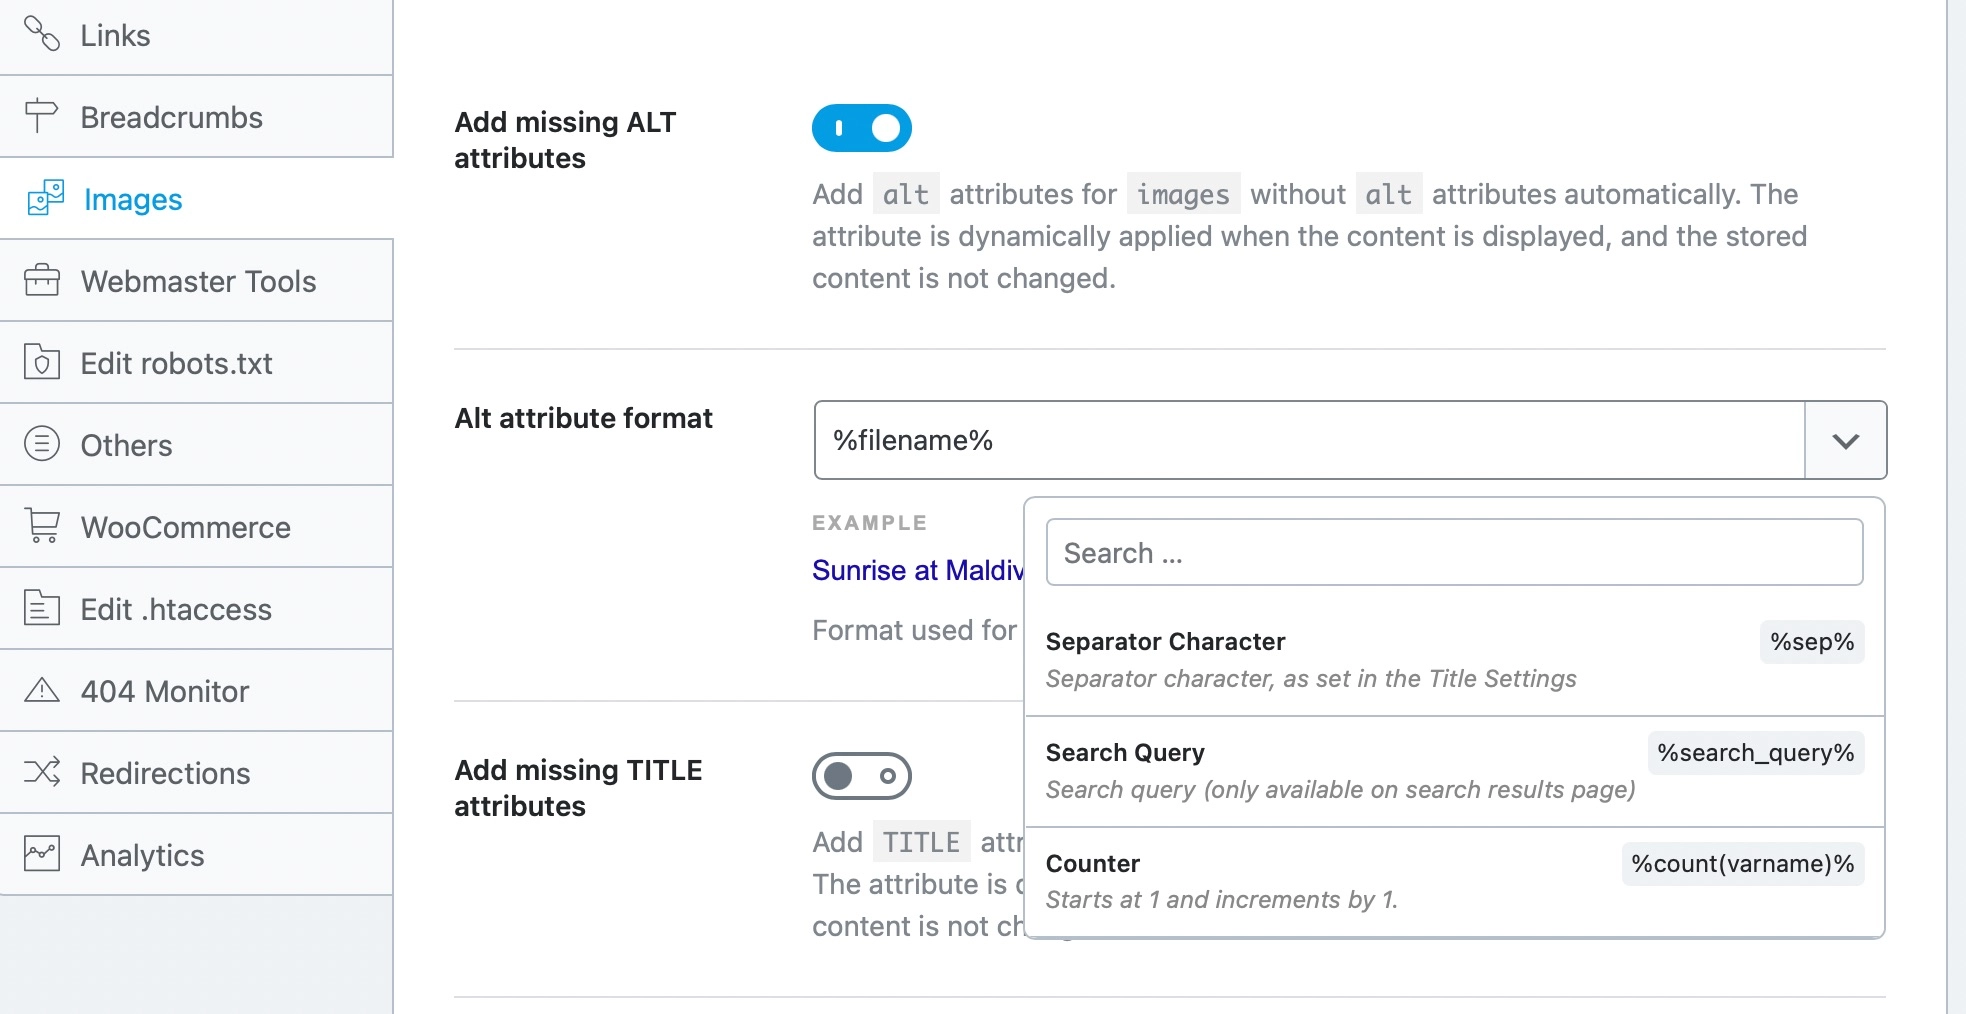This screenshot has width=1966, height=1014.
Task: Collapse the Alt attribute format variable dropdown
Action: pyautogui.click(x=1845, y=441)
